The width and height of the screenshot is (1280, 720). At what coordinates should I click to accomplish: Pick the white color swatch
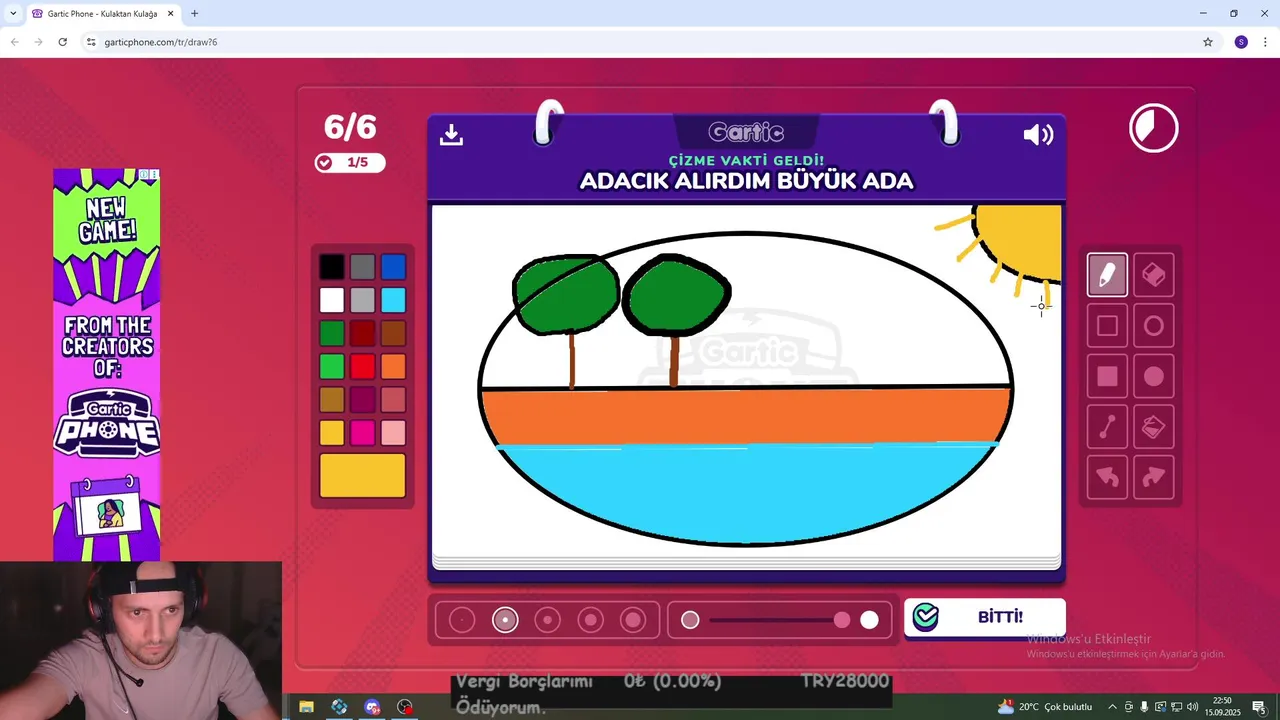[332, 300]
